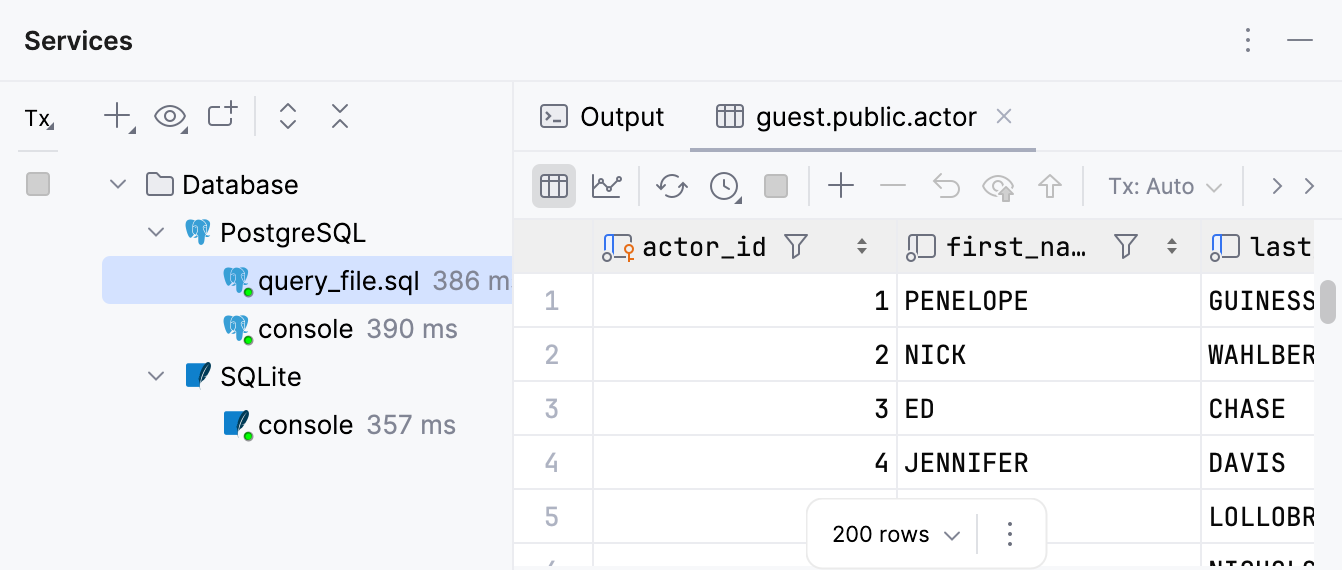The image size is (1342, 570).
Task: Select the ED cell
Action: [1049, 408]
